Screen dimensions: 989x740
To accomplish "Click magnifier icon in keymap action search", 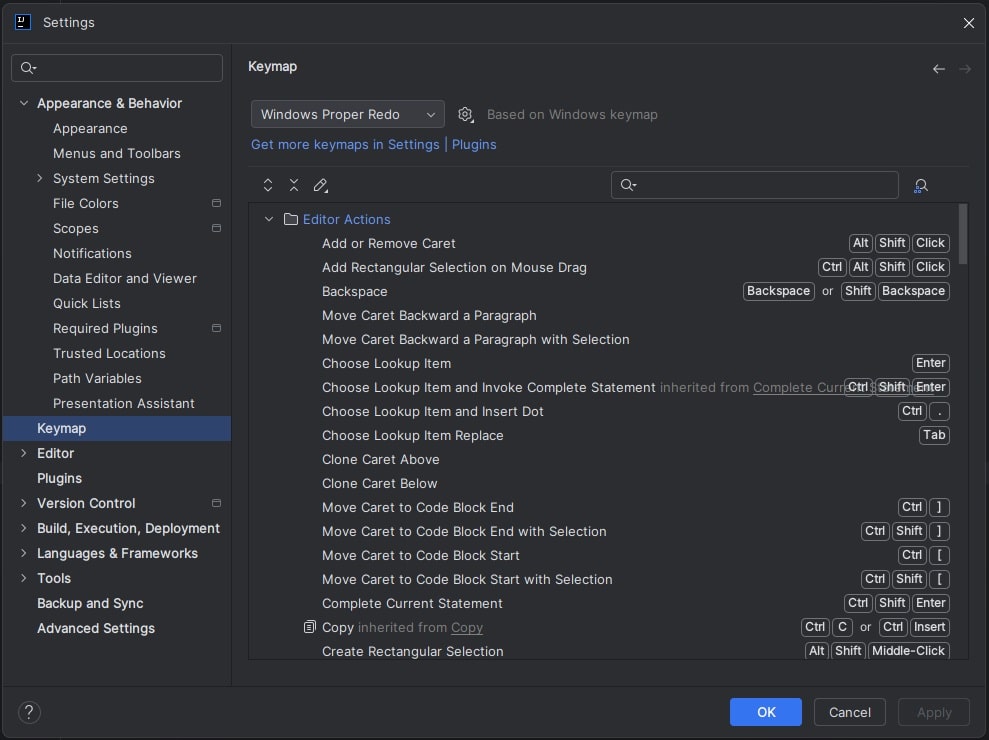I will pos(628,185).
